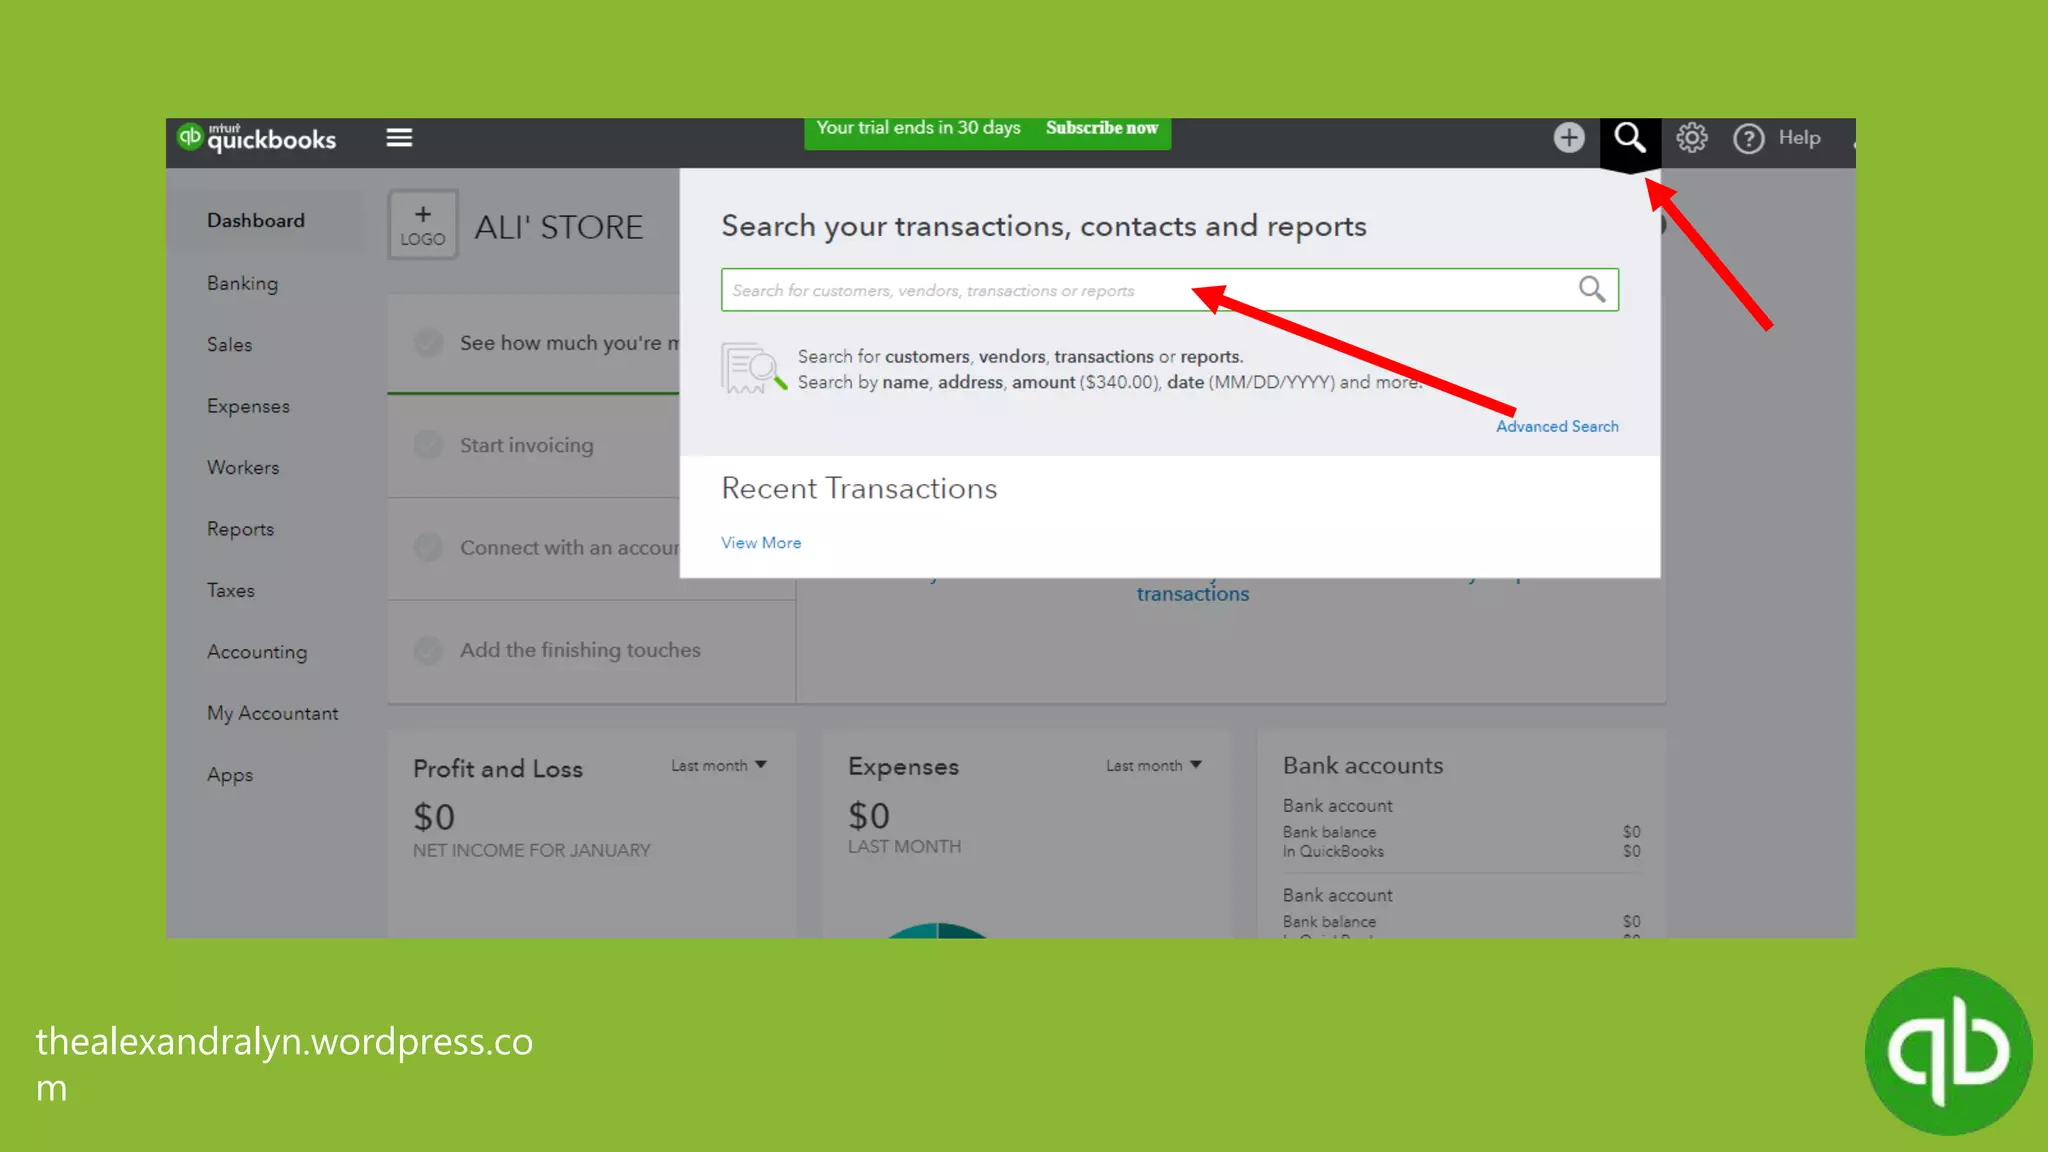Click magnifier icon inside search field
Viewport: 2048px width, 1152px height.
tap(1591, 290)
